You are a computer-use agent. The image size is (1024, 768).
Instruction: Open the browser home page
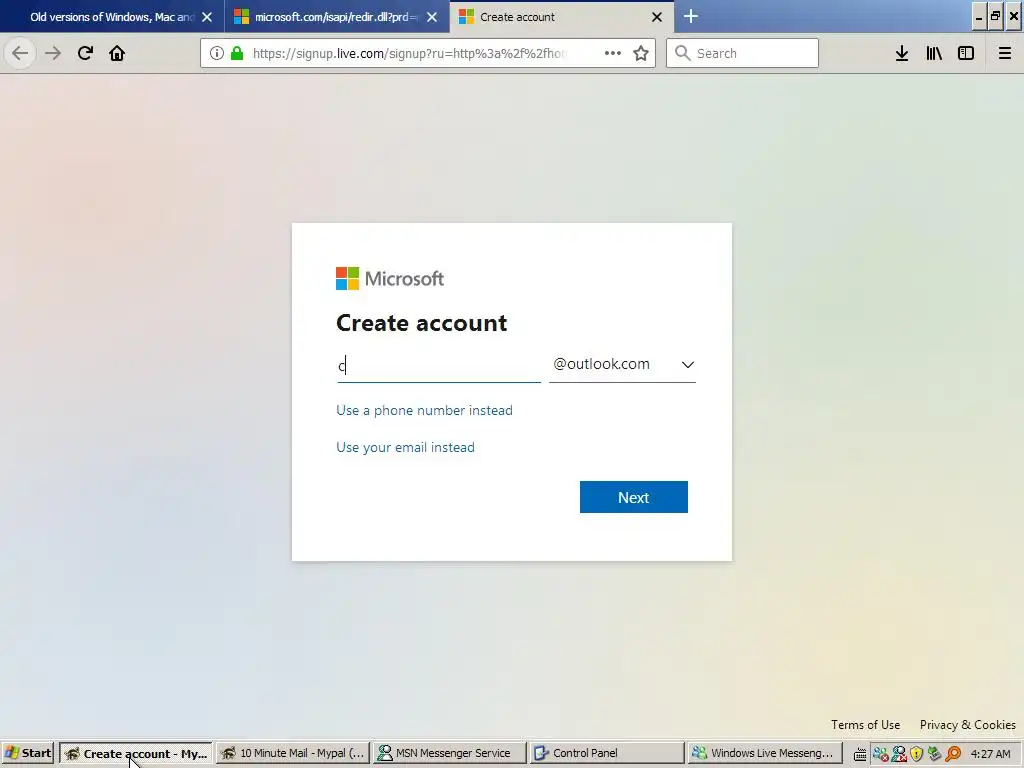click(117, 53)
